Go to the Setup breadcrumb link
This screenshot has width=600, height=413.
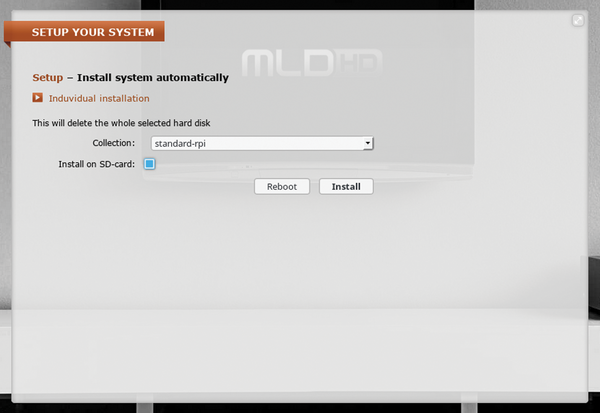coord(47,77)
